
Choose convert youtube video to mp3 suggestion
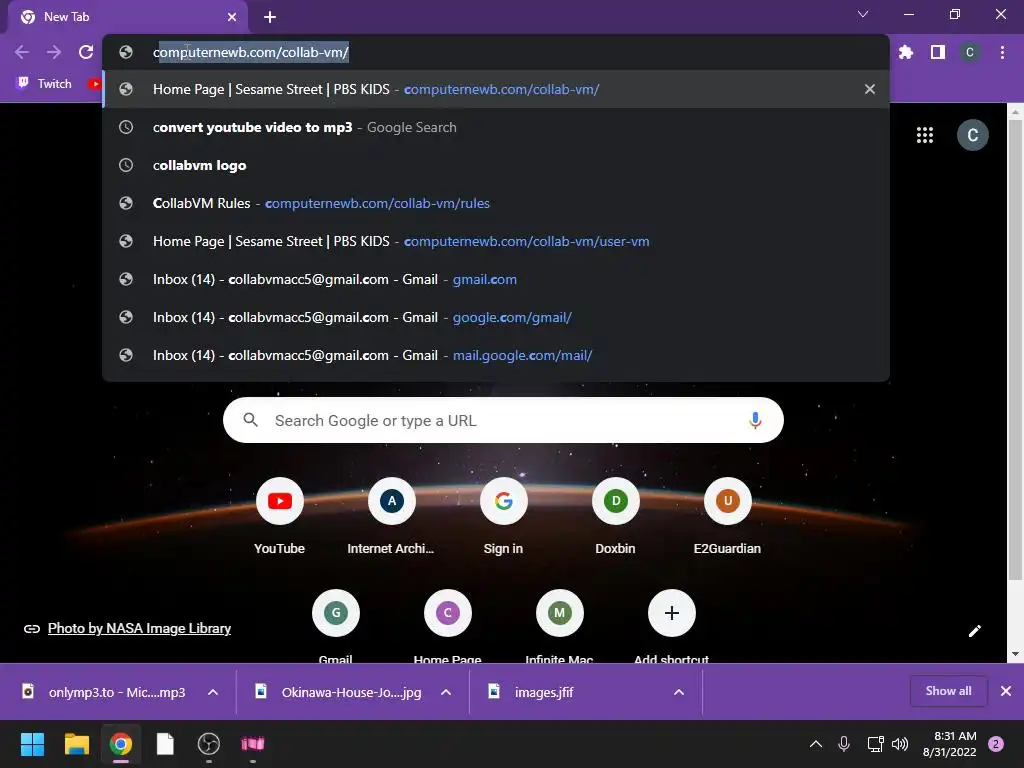496,127
